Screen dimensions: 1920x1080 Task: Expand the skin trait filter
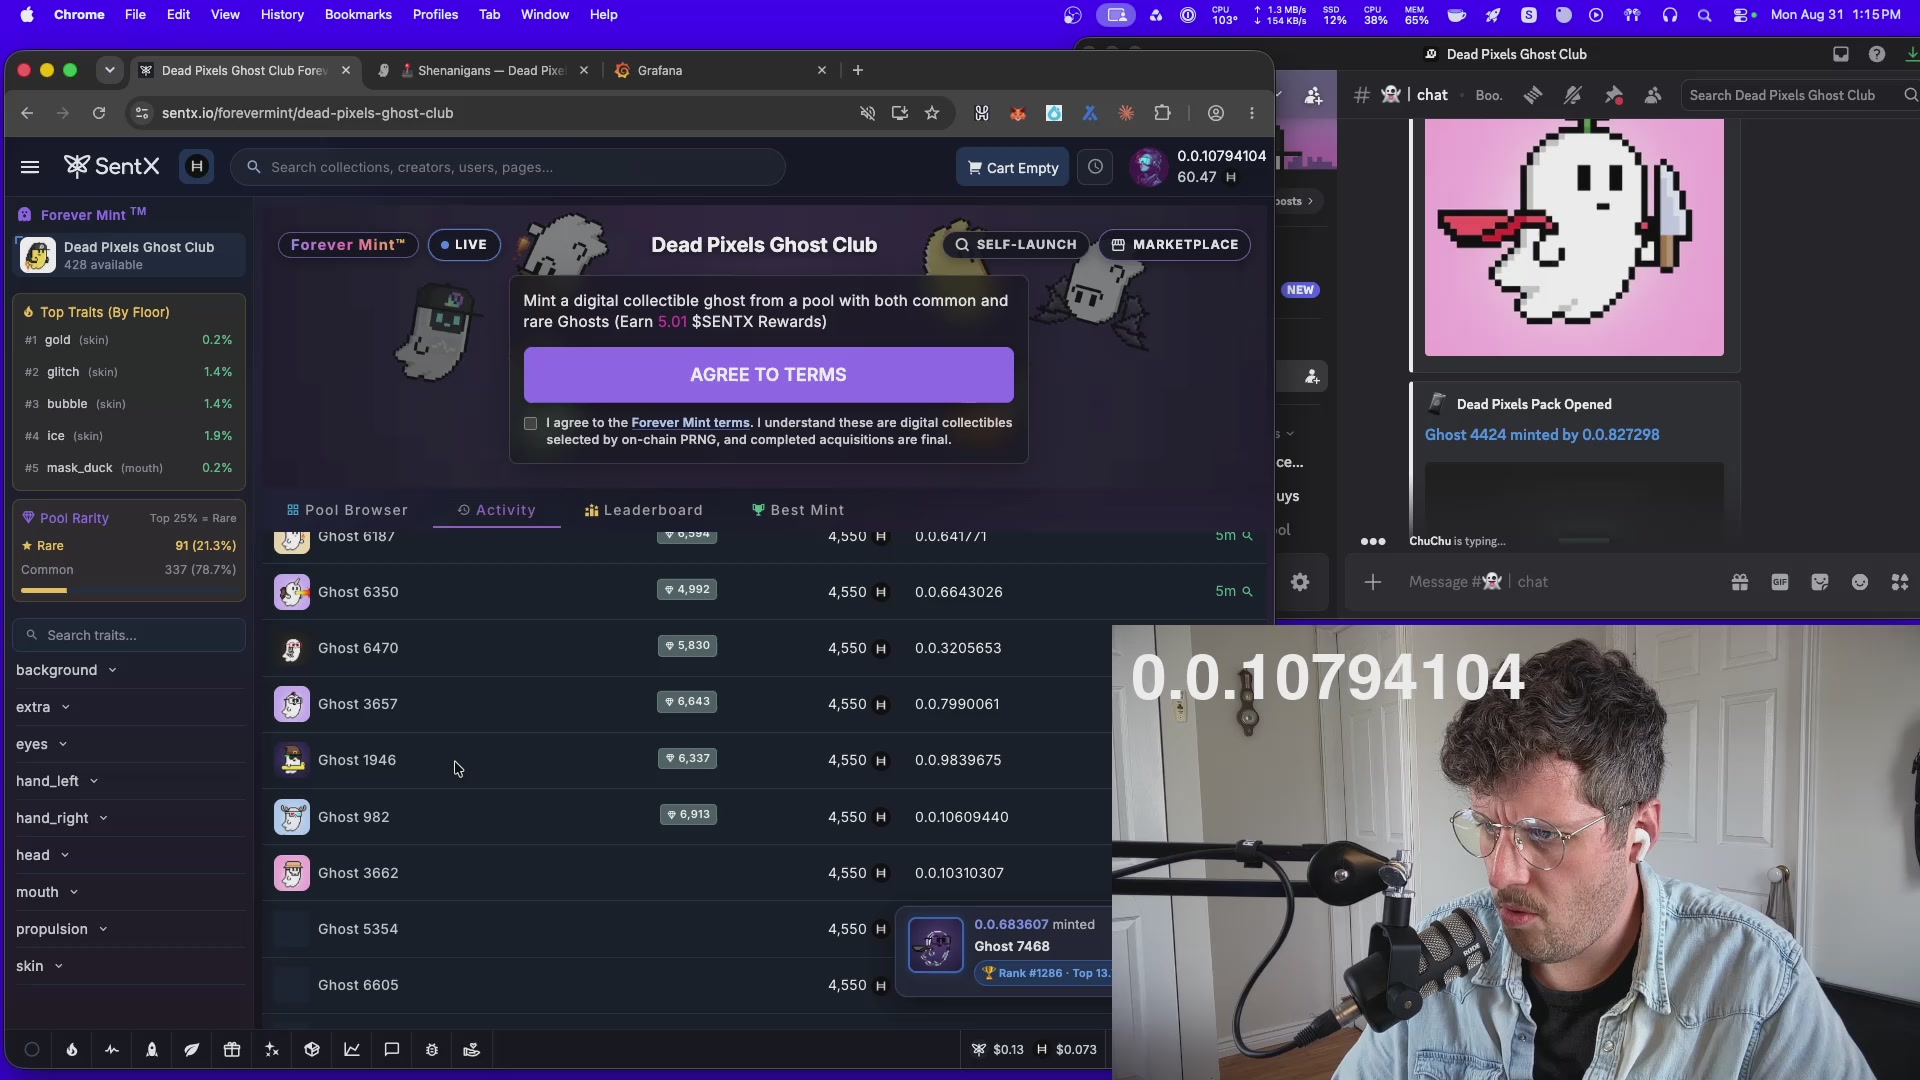(x=39, y=966)
